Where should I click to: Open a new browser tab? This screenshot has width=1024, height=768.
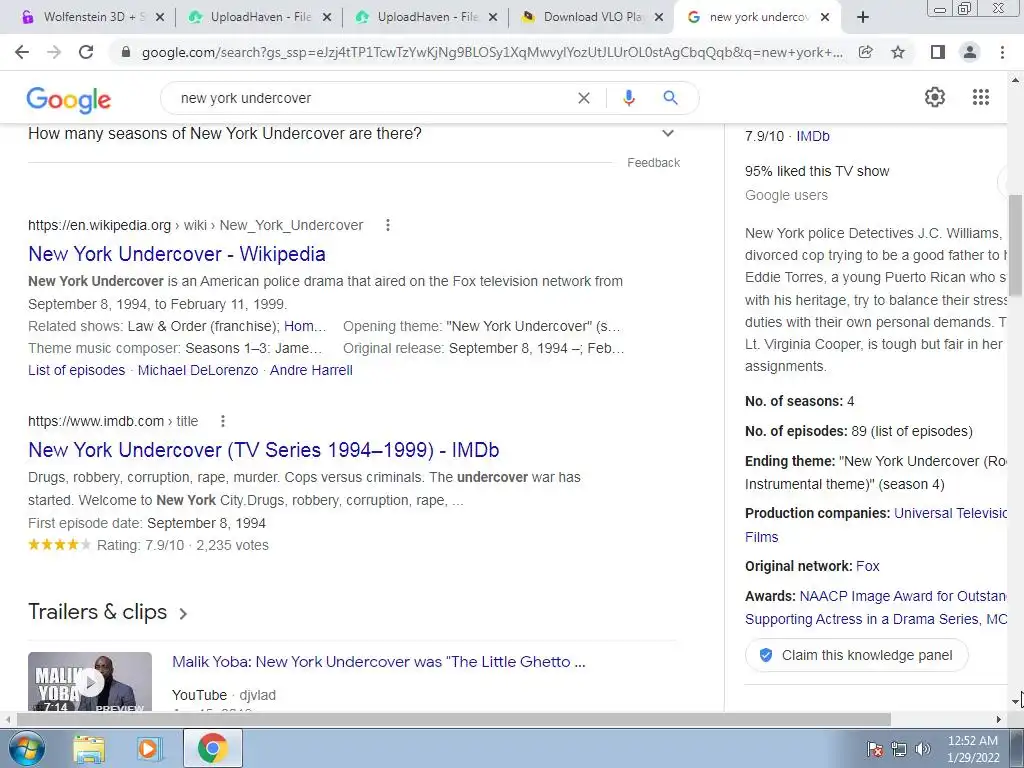pyautogui.click(x=863, y=17)
